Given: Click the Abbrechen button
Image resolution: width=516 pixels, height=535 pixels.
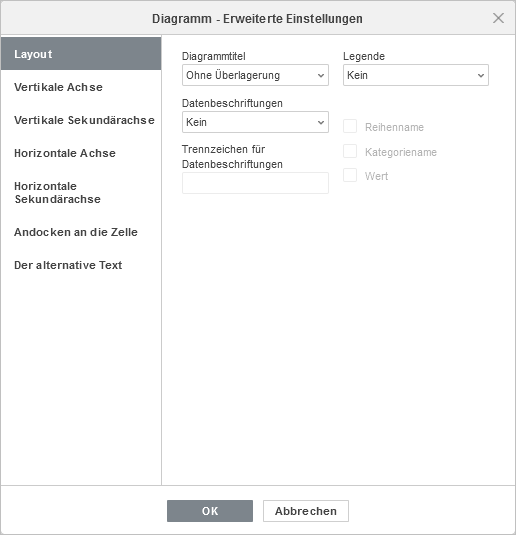Looking at the screenshot, I should coord(306,511).
